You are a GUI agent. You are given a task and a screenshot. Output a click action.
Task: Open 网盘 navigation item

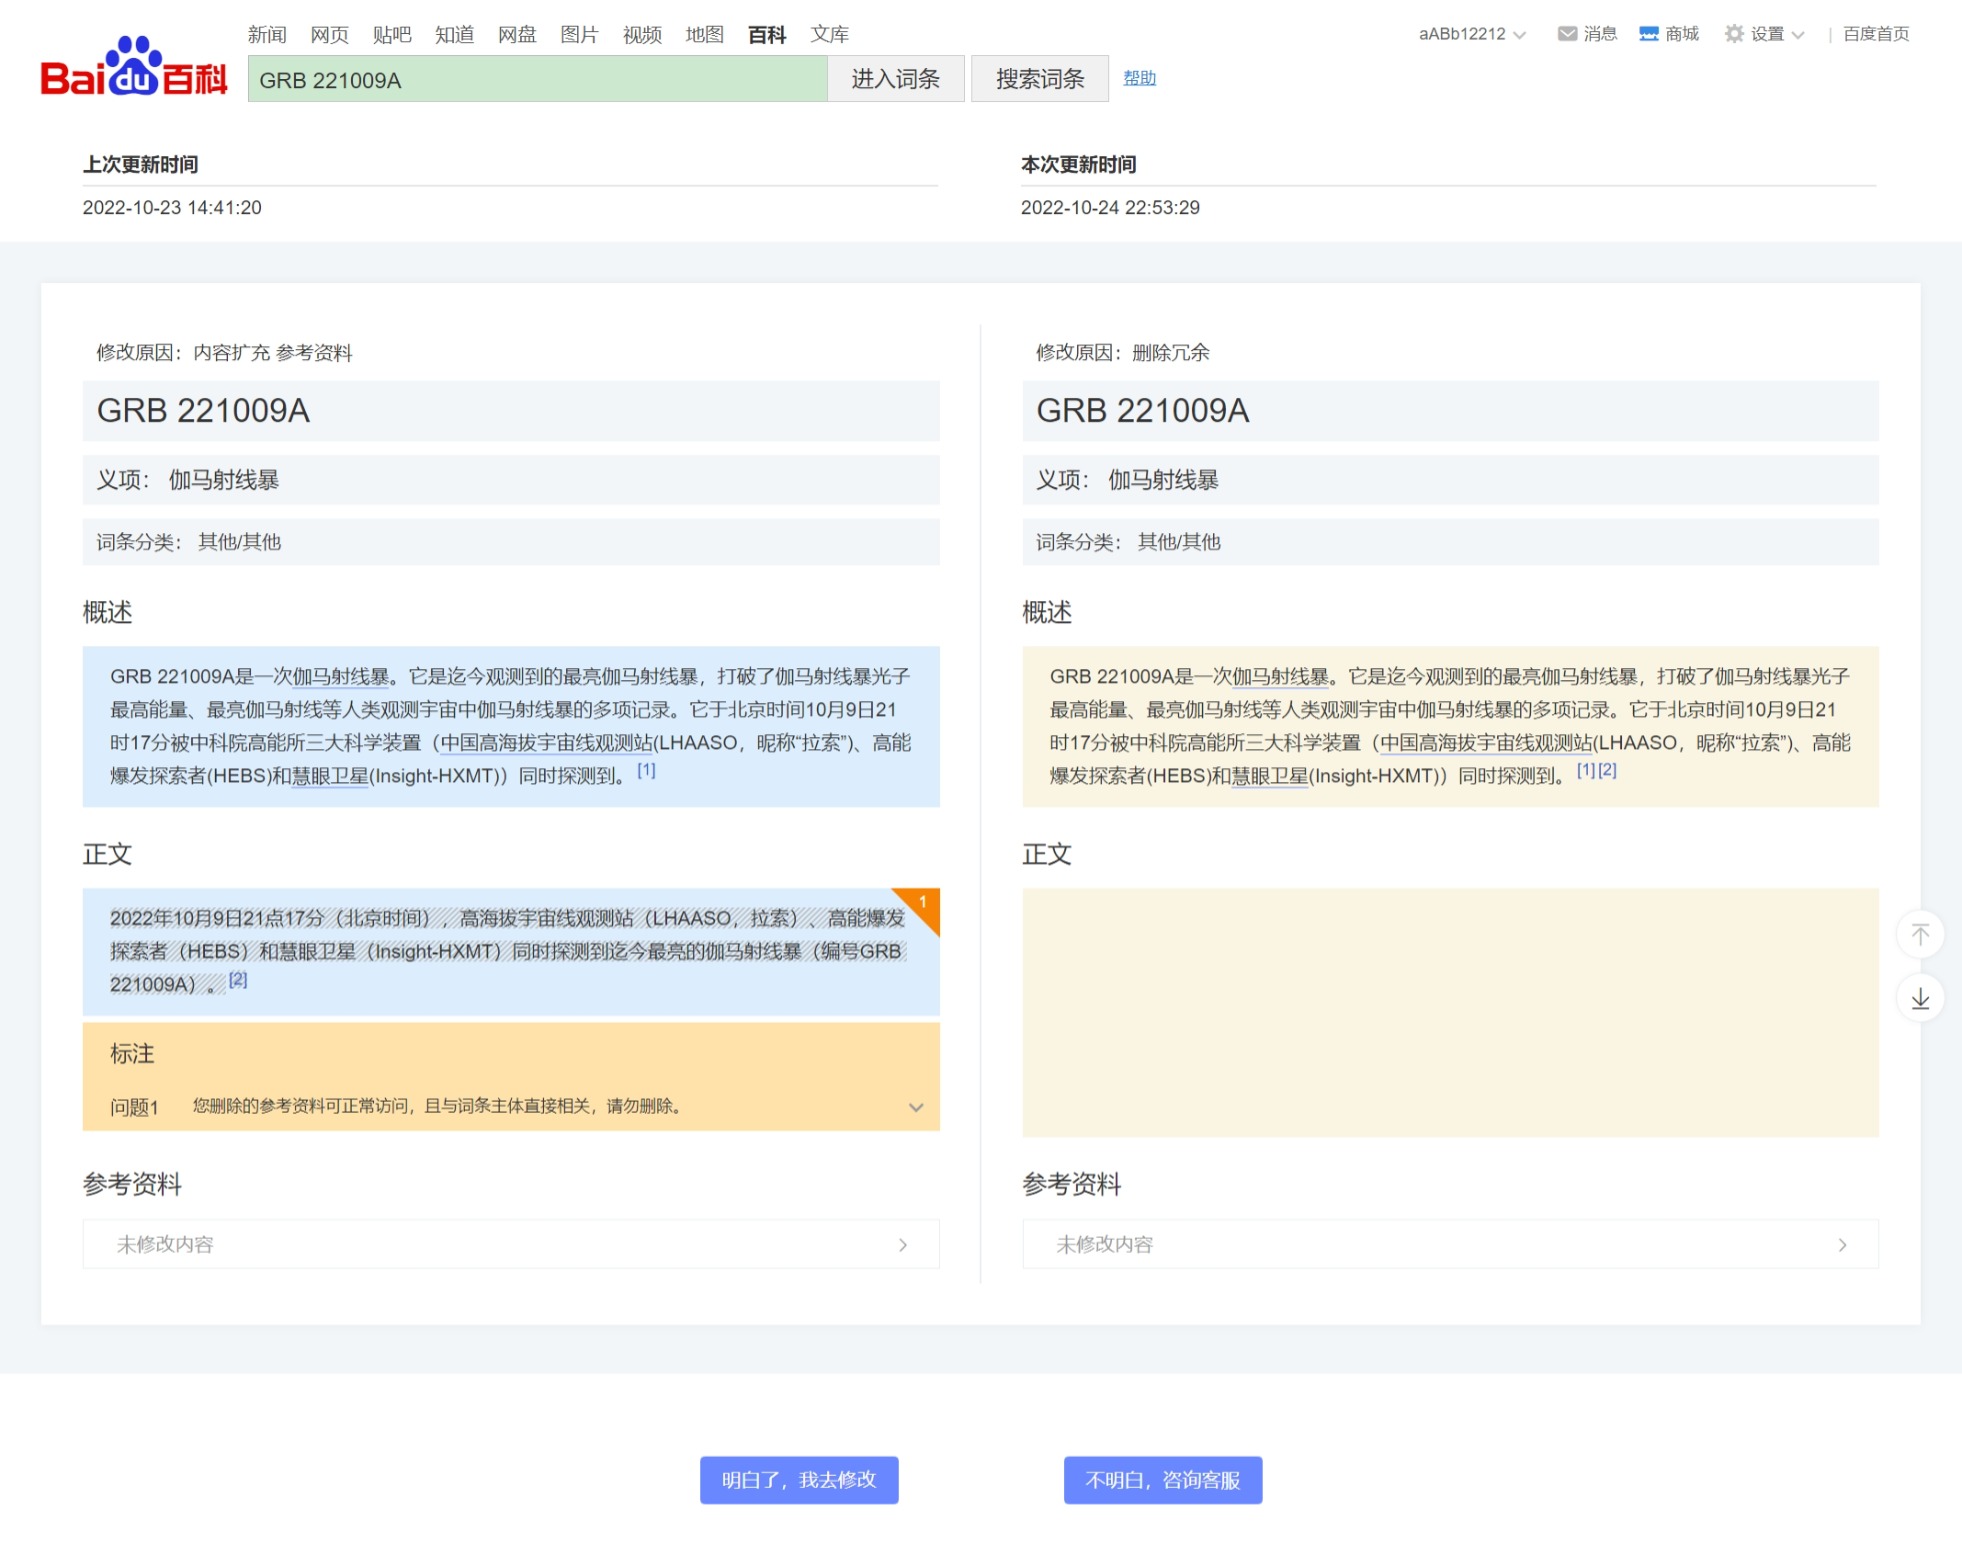(517, 35)
